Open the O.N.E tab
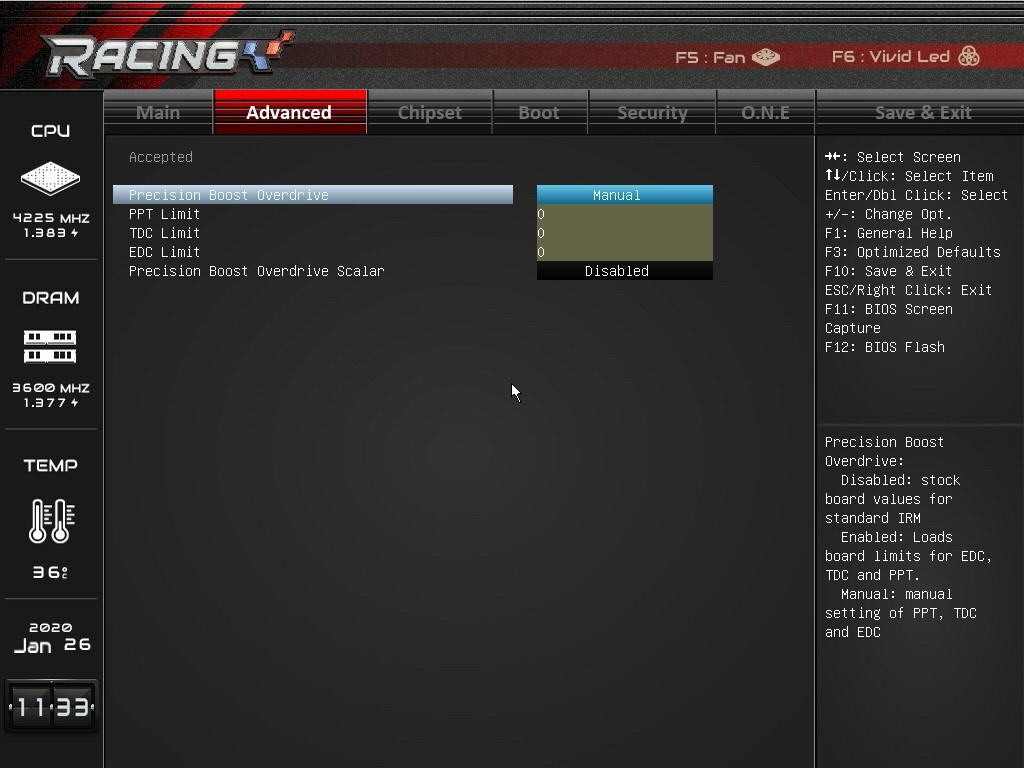 (x=765, y=112)
